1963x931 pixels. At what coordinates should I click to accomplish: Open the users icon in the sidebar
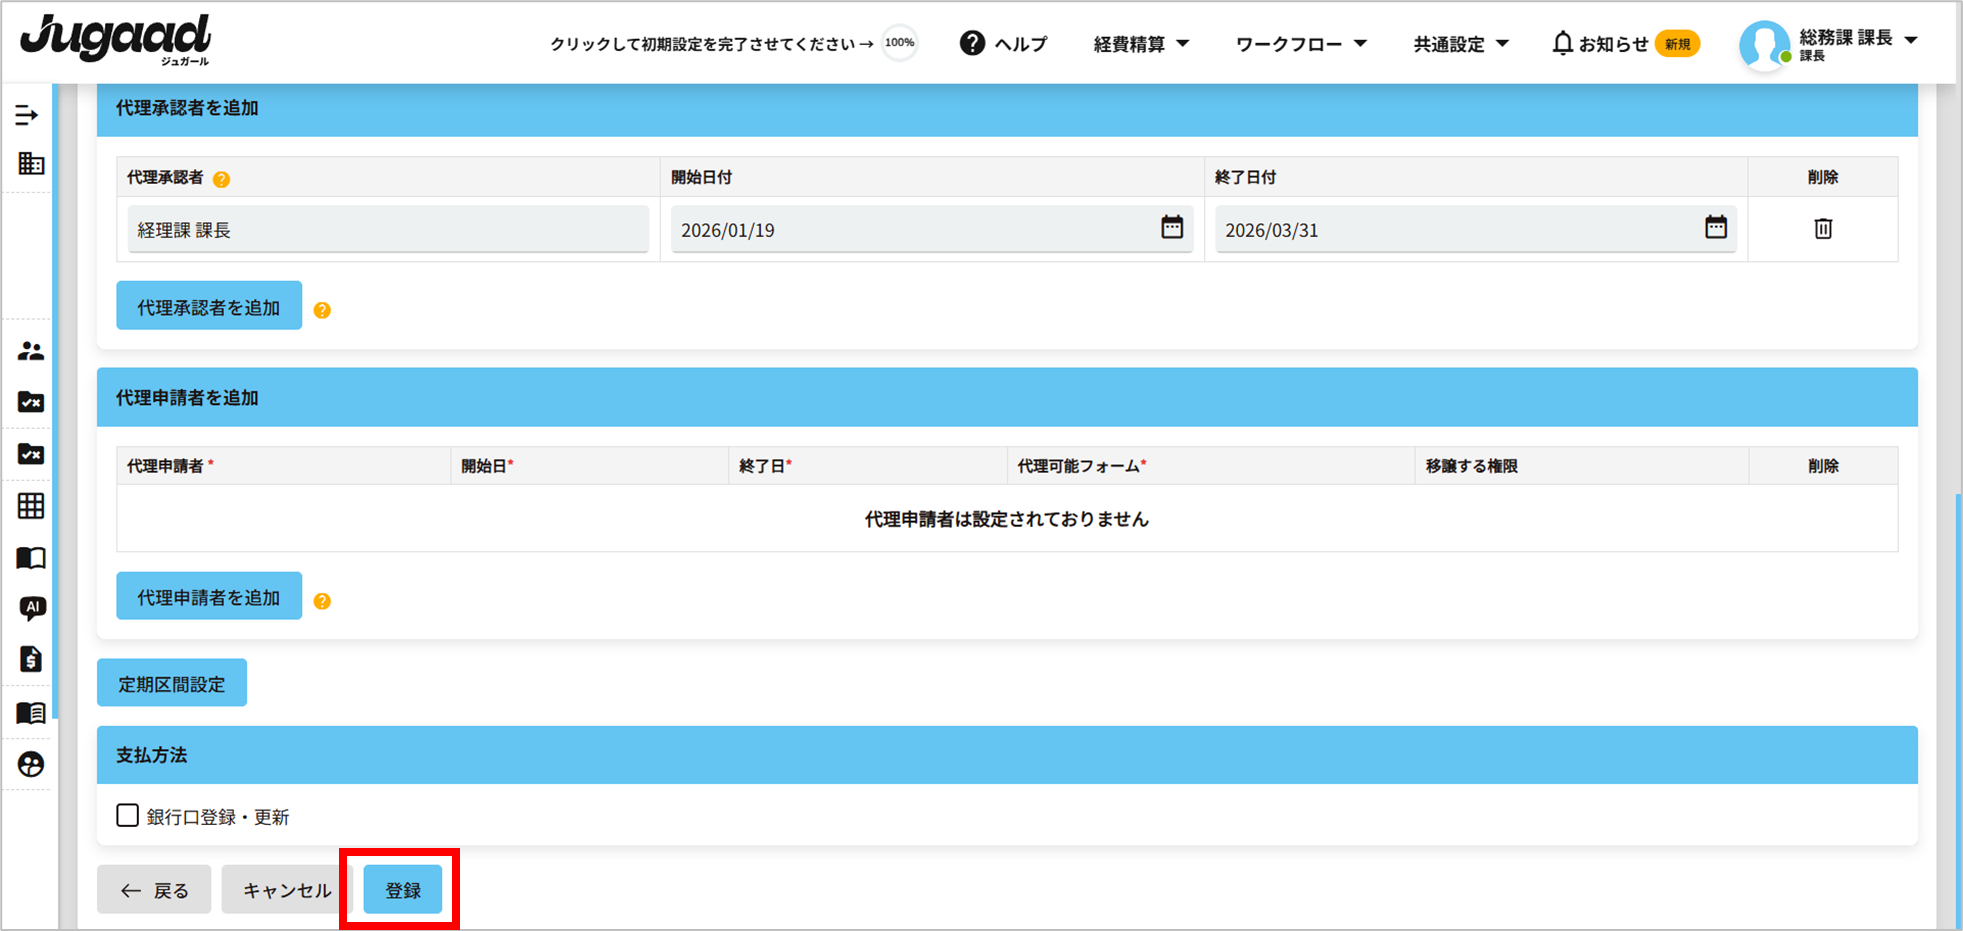click(x=31, y=351)
